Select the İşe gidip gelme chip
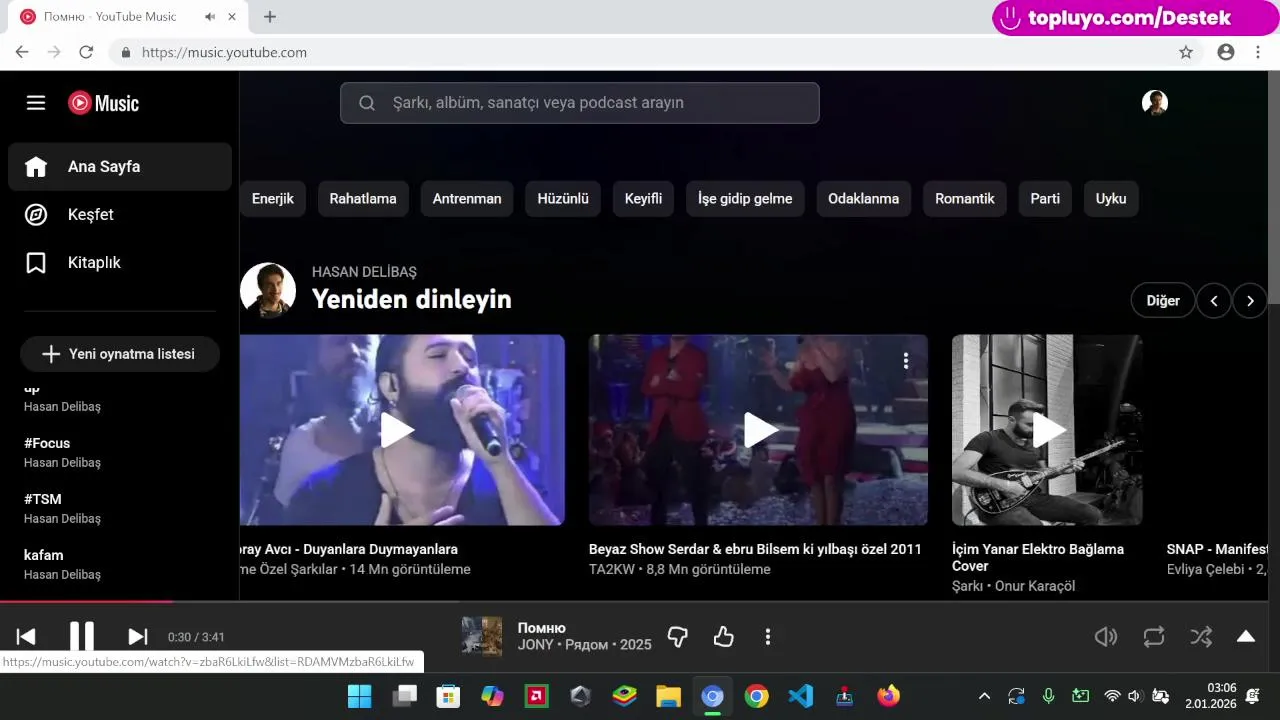Screen dimensions: 1280x720 (745, 199)
